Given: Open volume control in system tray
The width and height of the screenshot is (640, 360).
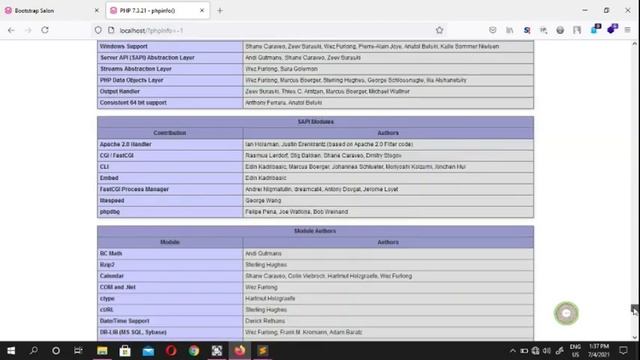Looking at the screenshot, I should [x=547, y=351].
